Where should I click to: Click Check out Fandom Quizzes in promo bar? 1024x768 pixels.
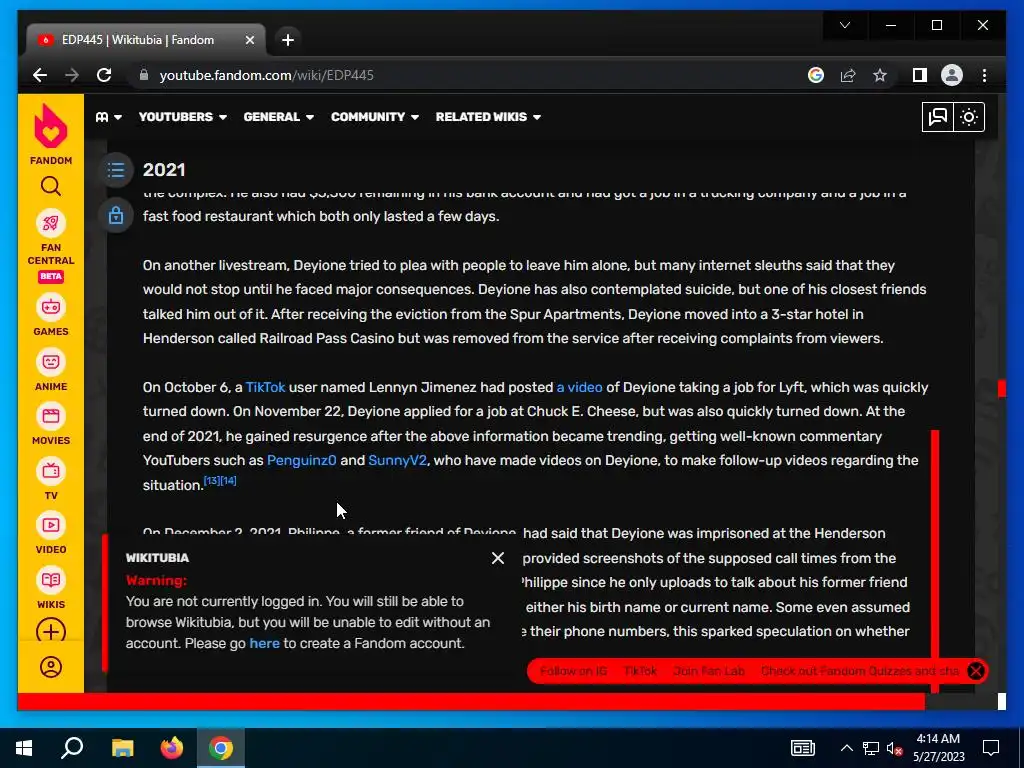860,671
